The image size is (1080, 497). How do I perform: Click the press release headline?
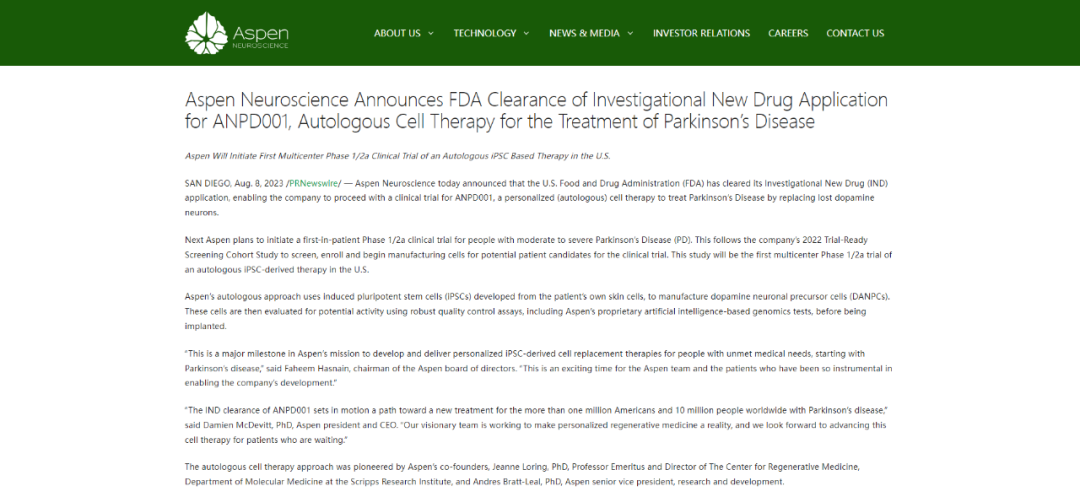click(536, 110)
